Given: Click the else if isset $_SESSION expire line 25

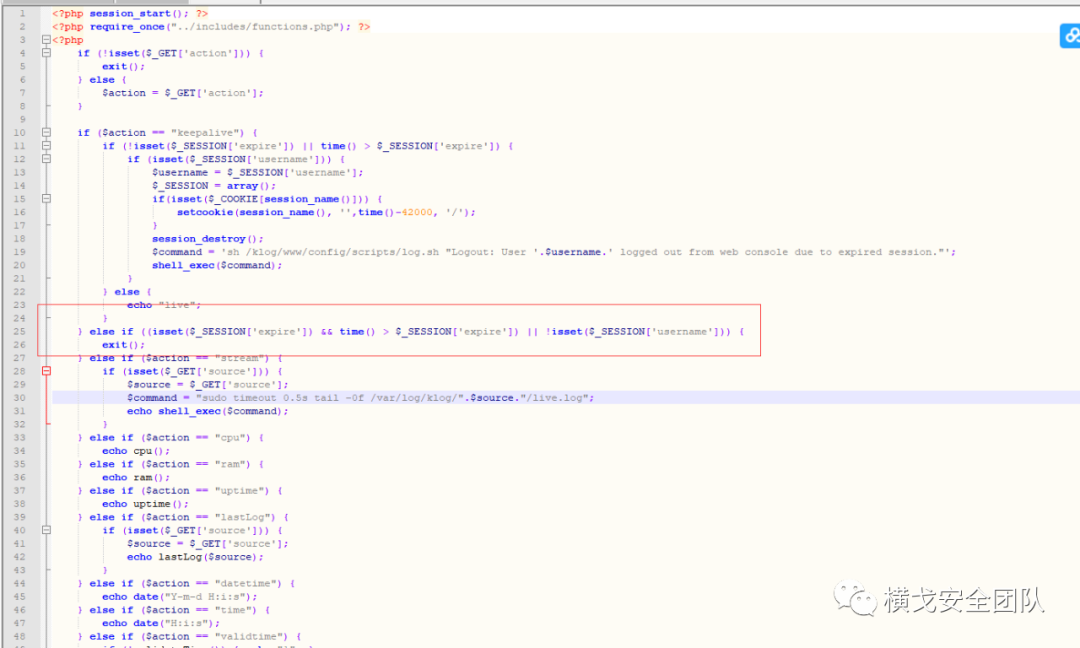Looking at the screenshot, I should click(x=411, y=331).
